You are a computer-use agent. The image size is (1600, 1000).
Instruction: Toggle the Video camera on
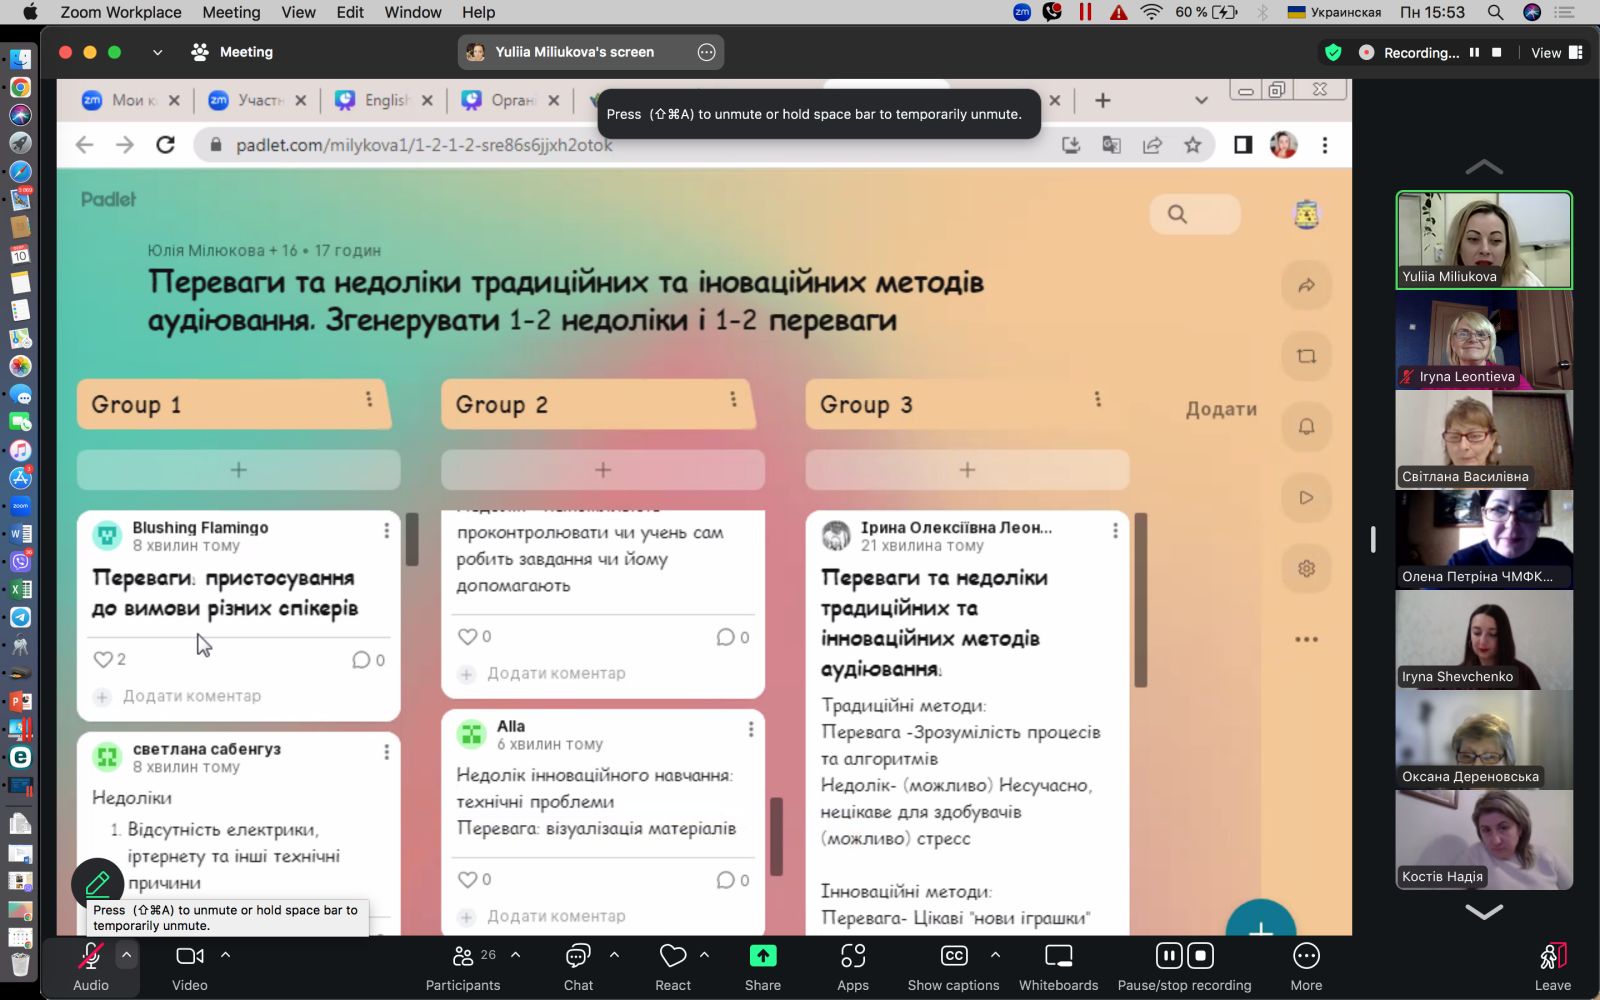pos(189,957)
